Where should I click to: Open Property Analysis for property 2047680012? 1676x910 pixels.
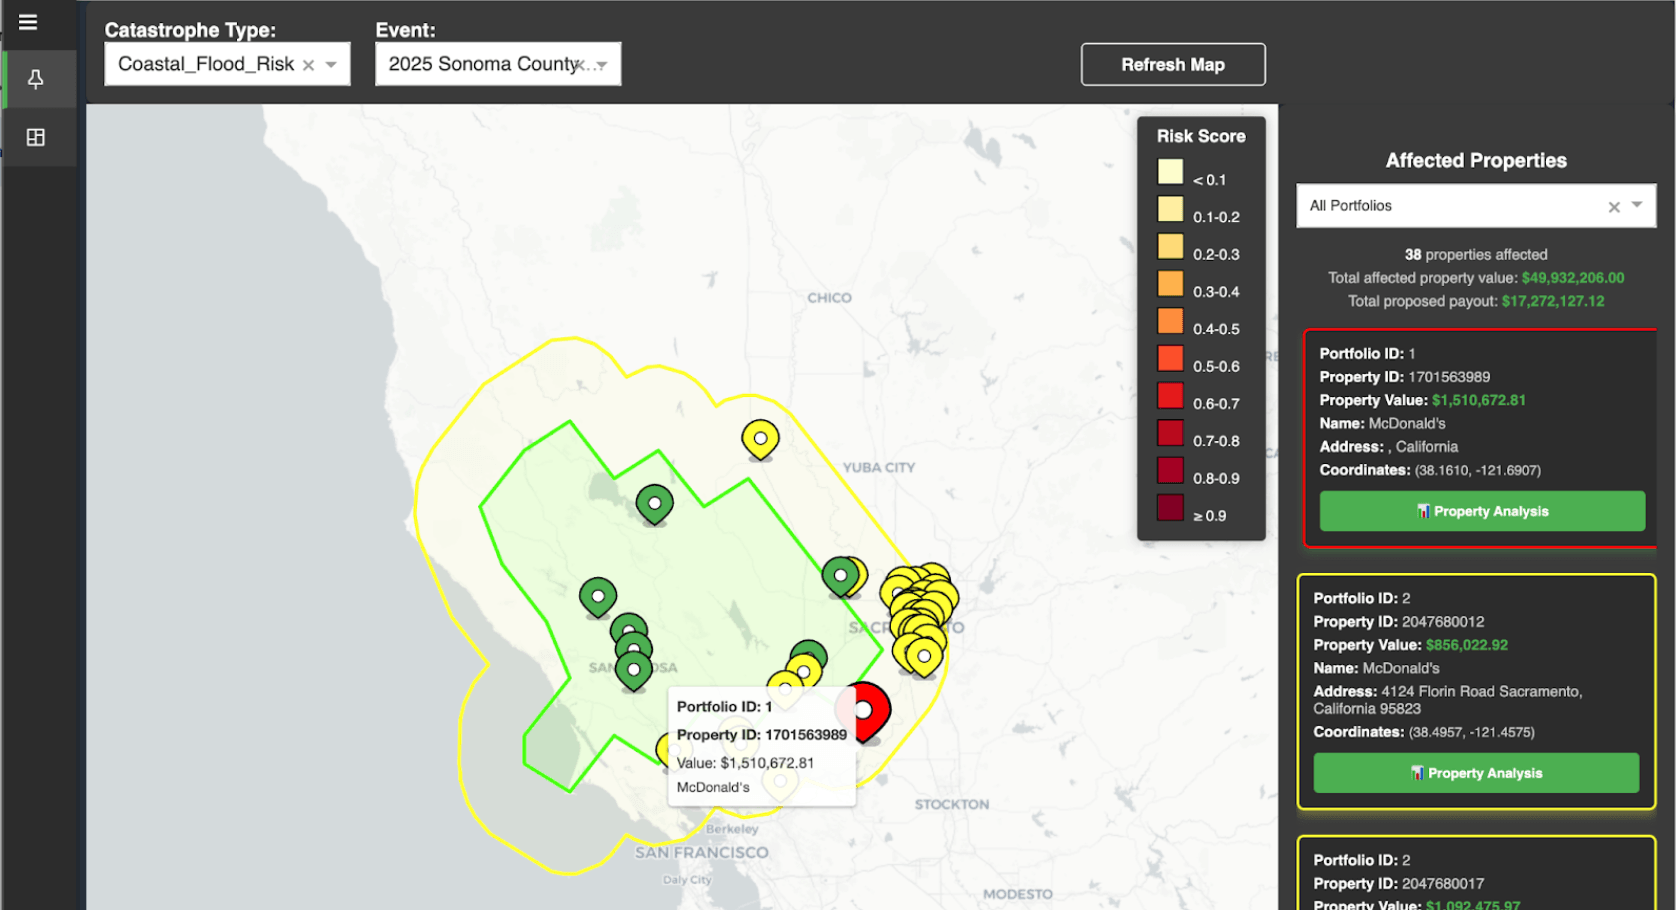click(x=1476, y=773)
